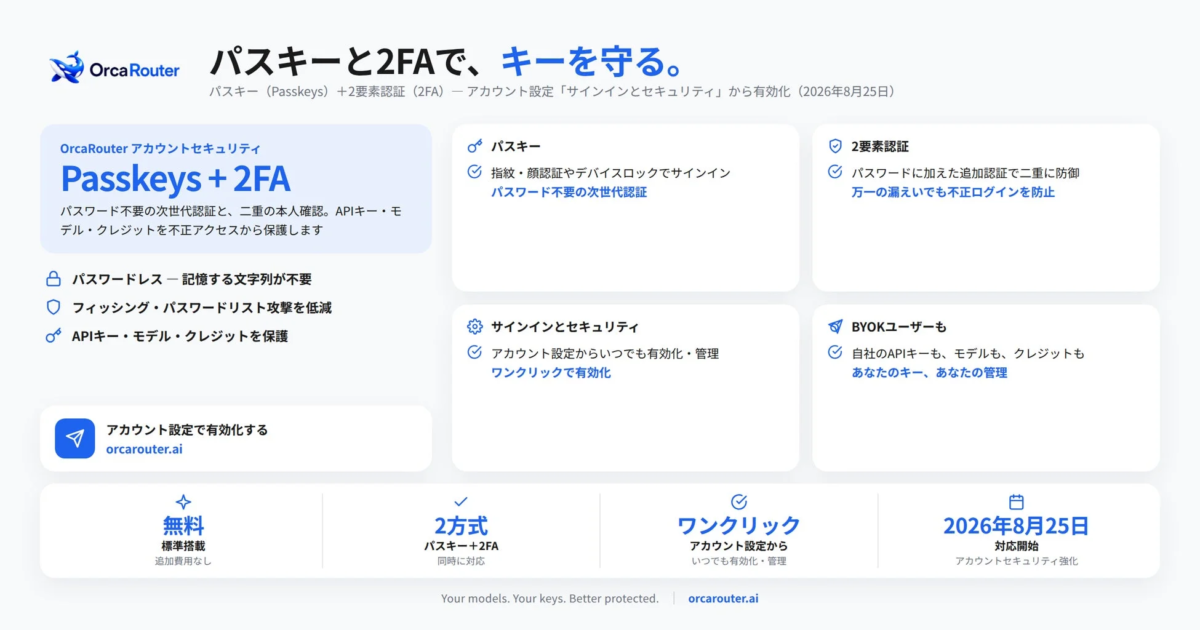Click the OrcaRouter wordmark text
Image resolution: width=1200 pixels, height=630 pixels.
135,70
